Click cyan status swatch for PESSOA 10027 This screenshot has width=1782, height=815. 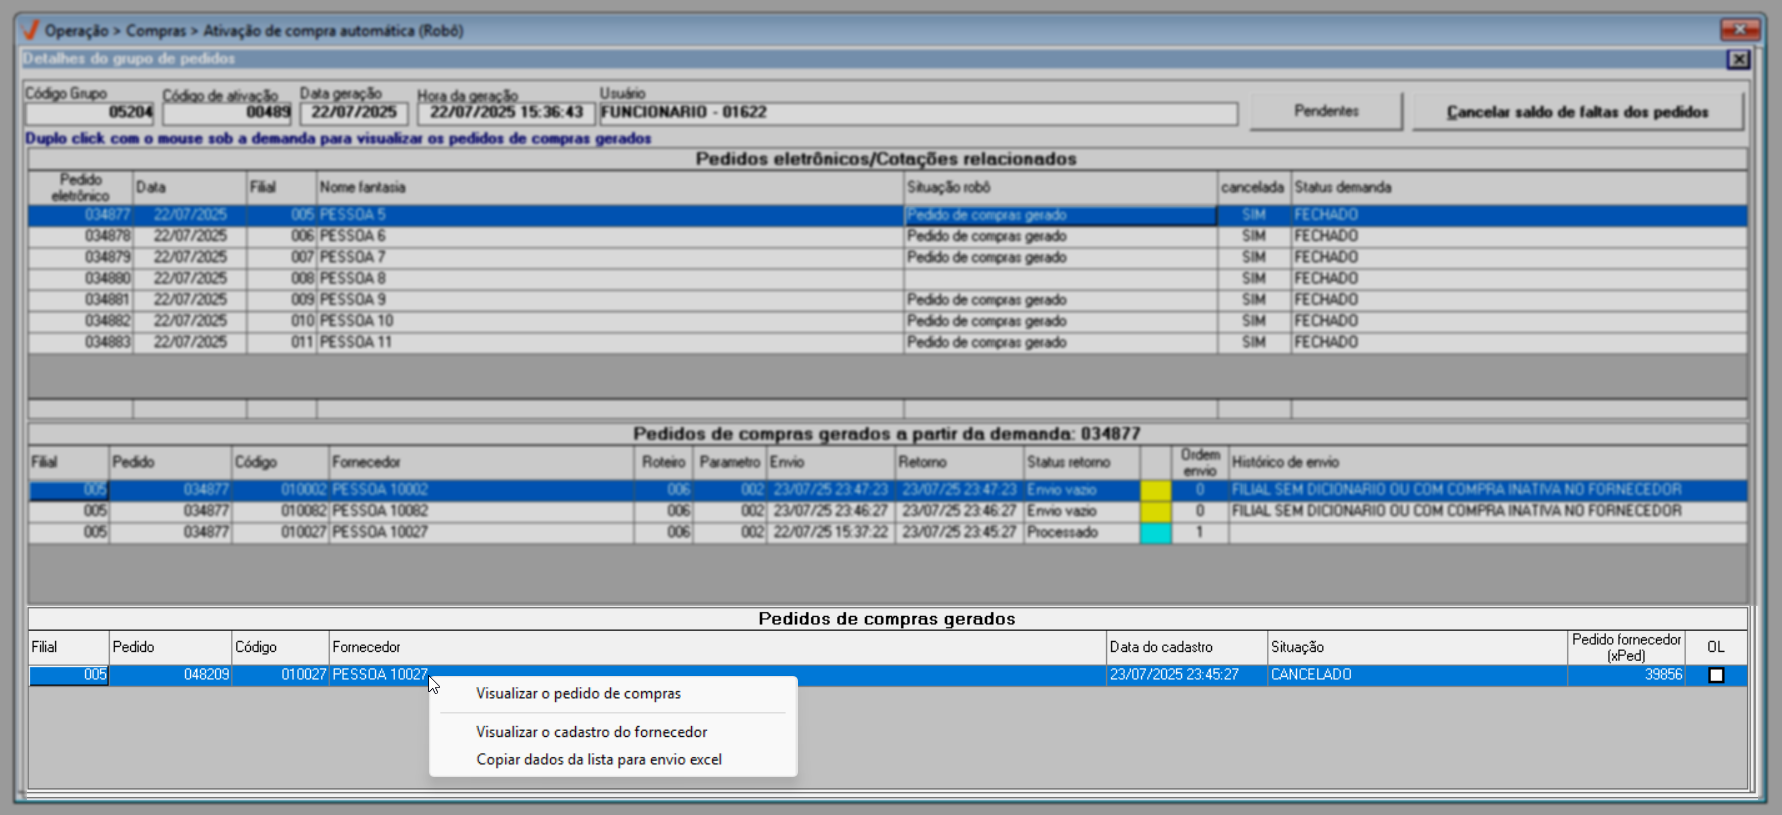point(1155,533)
